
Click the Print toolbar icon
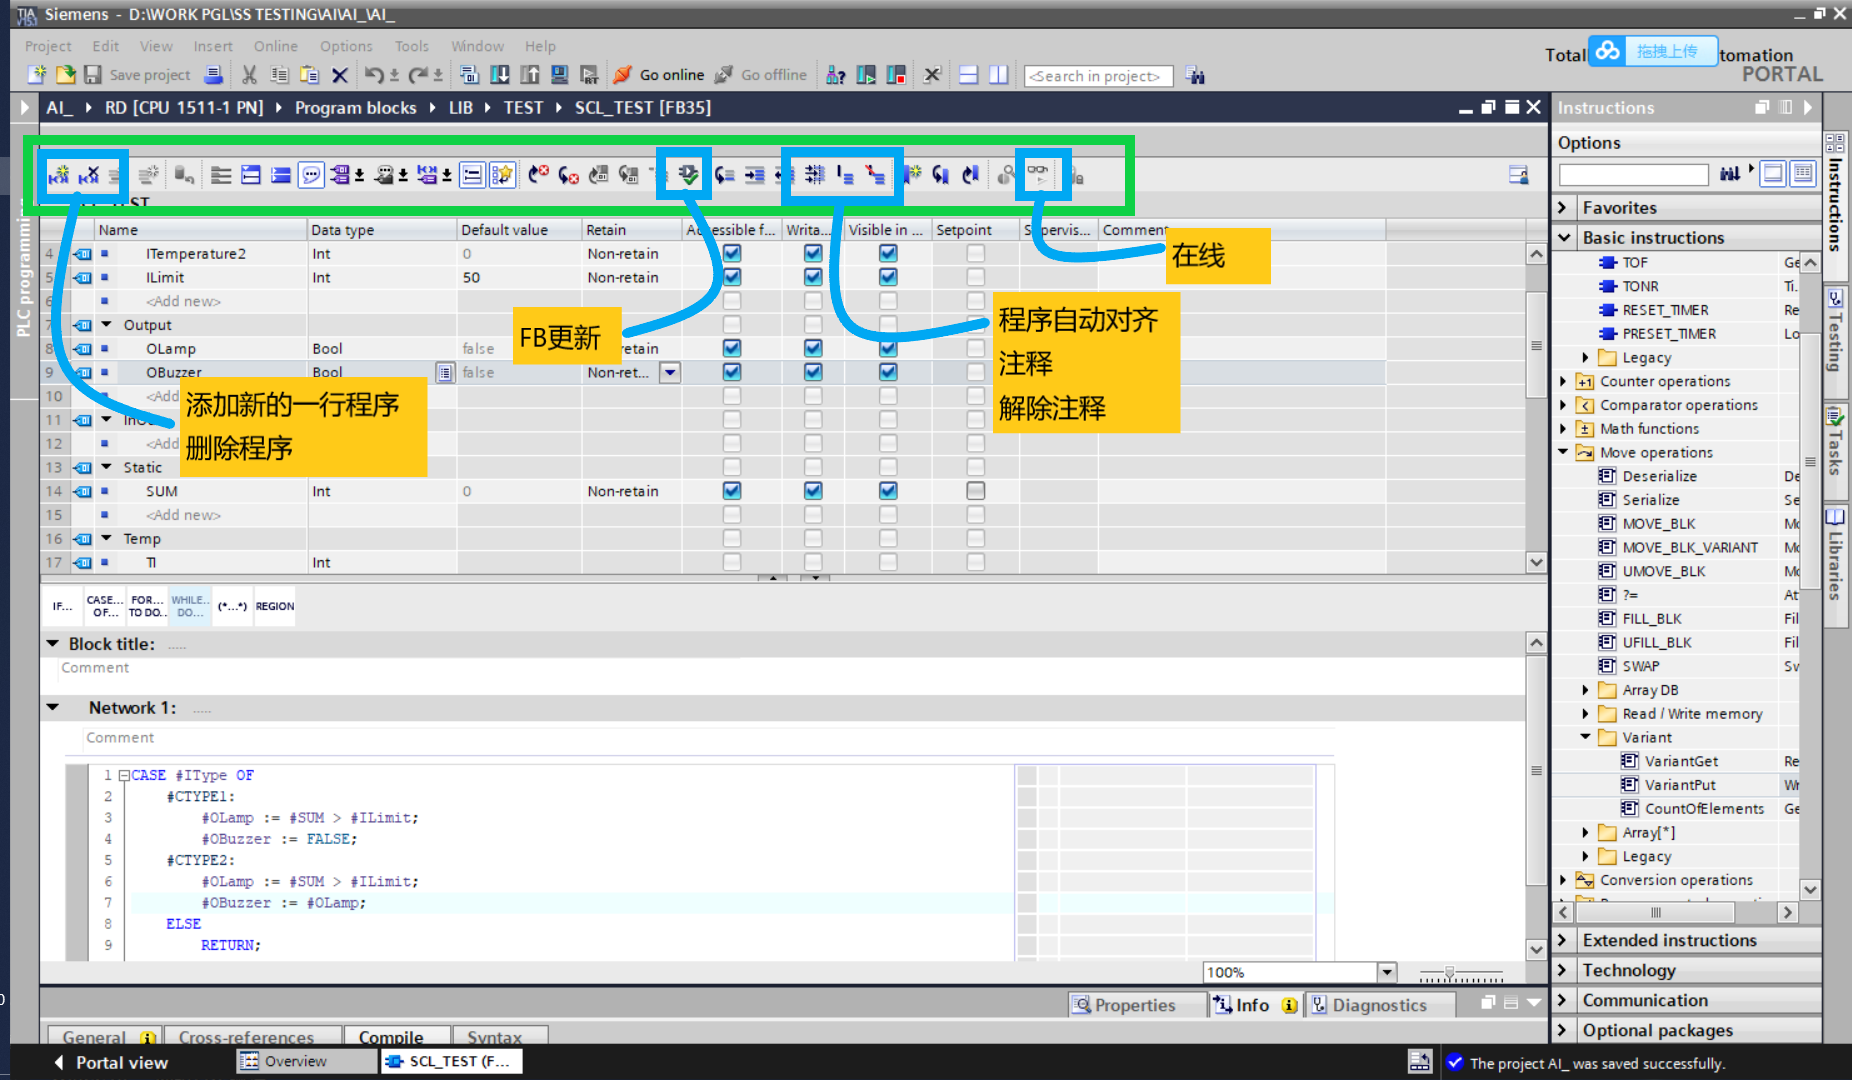pos(213,75)
